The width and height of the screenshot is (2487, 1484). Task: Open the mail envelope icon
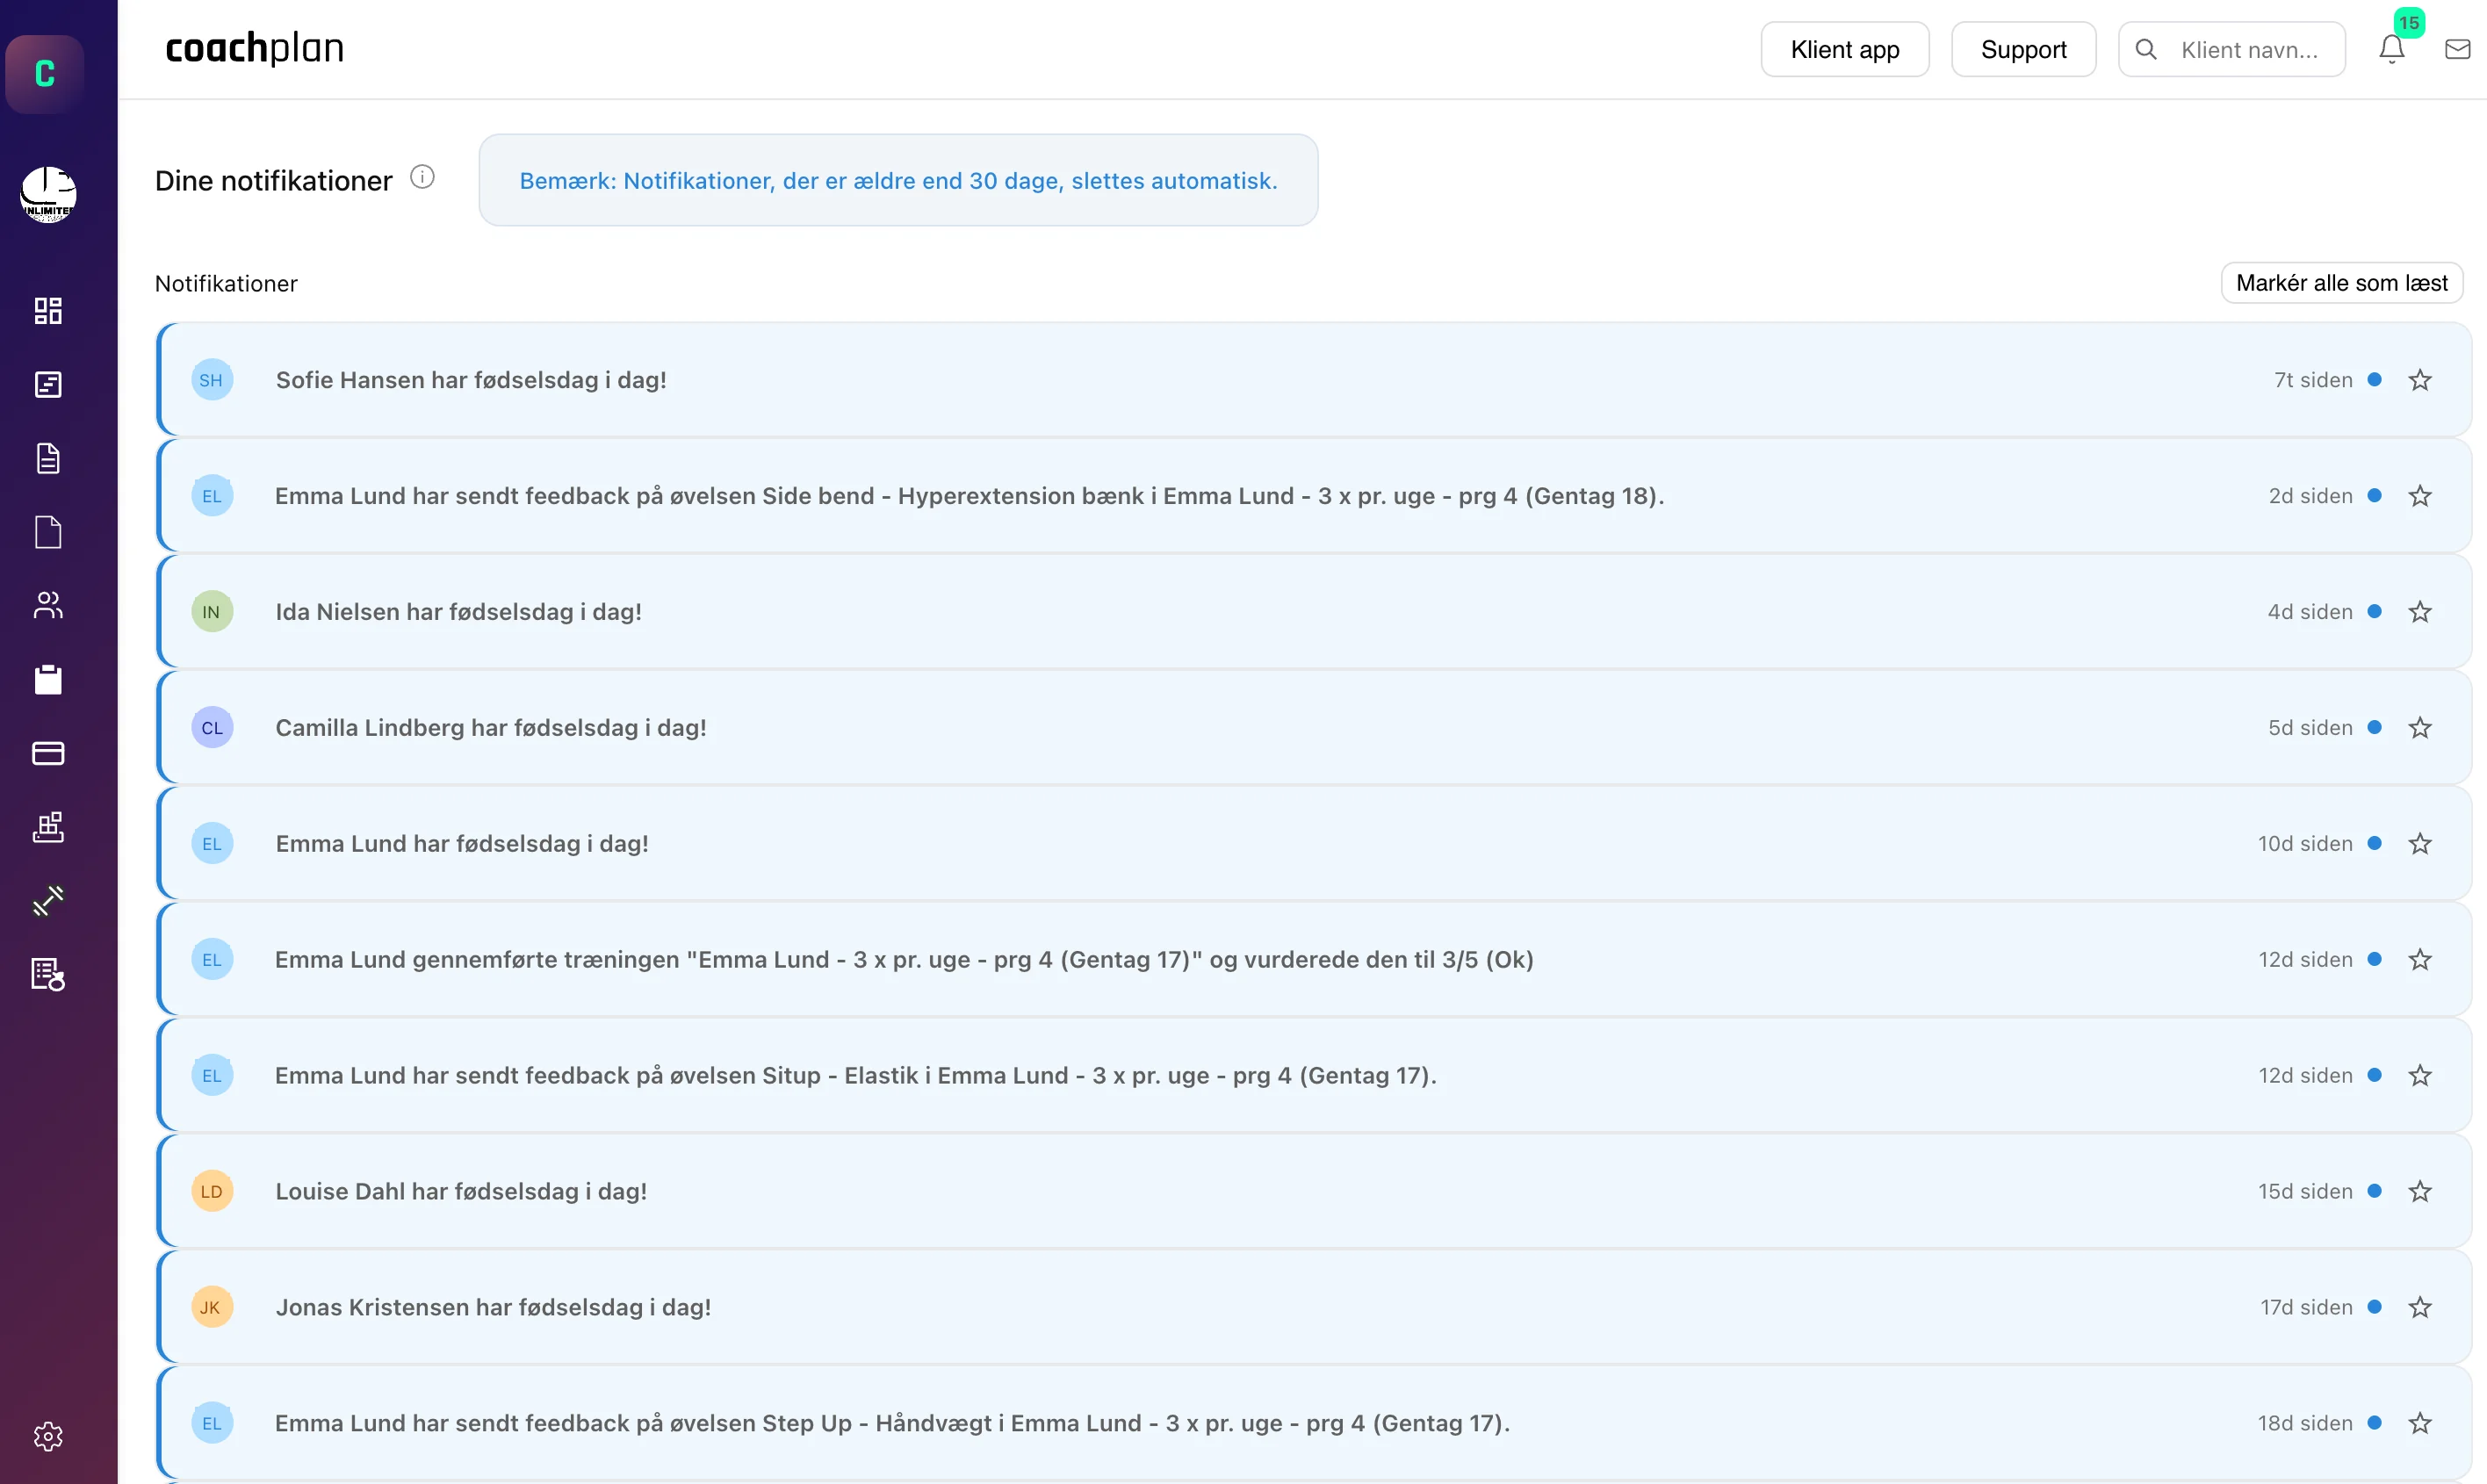2457,49
